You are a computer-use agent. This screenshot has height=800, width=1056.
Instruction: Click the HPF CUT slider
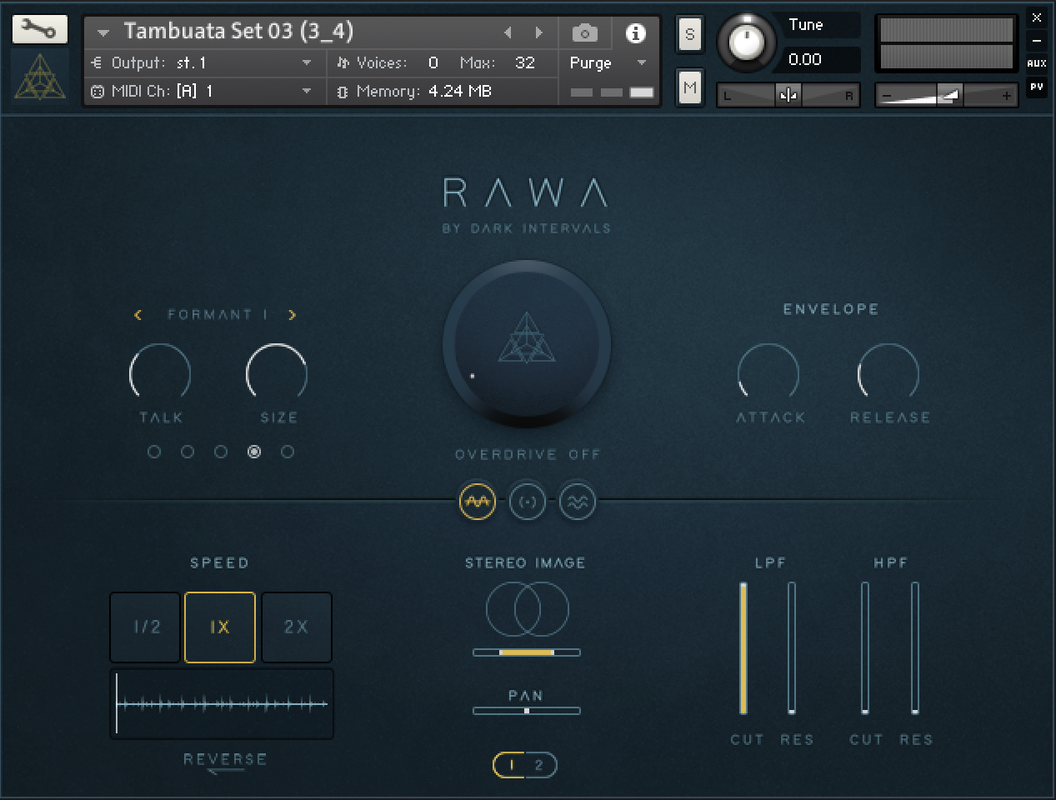pos(865,648)
